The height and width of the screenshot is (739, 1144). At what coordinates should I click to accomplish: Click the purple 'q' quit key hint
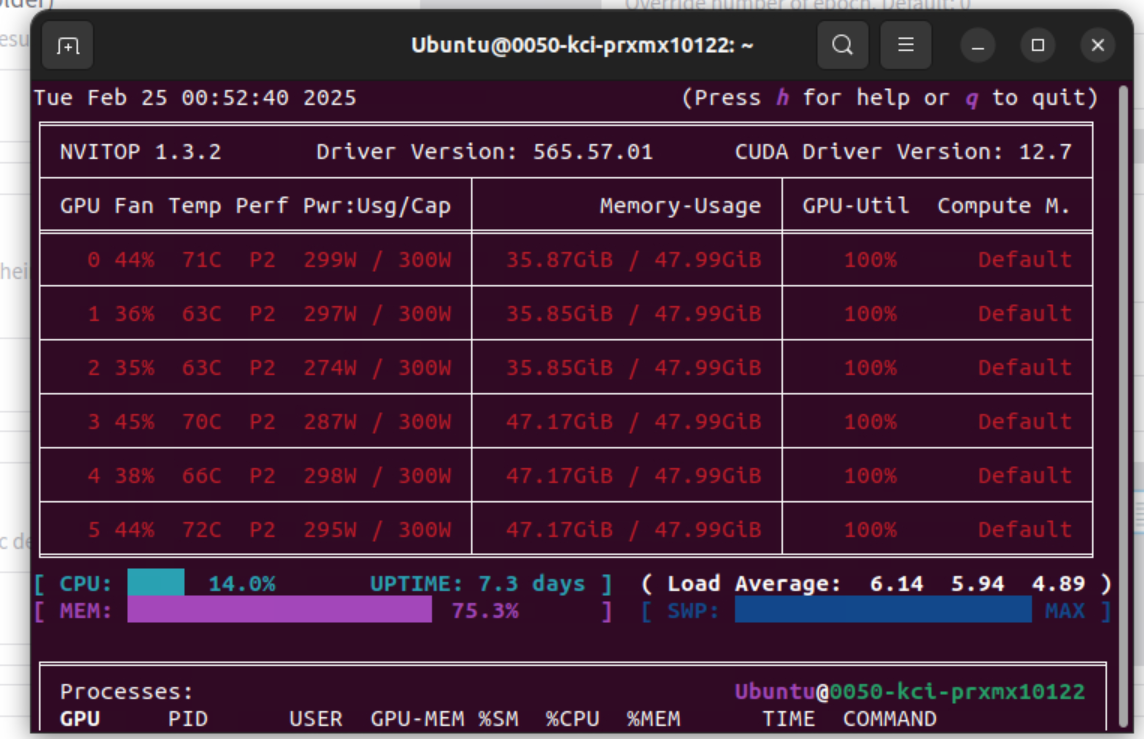(972, 98)
